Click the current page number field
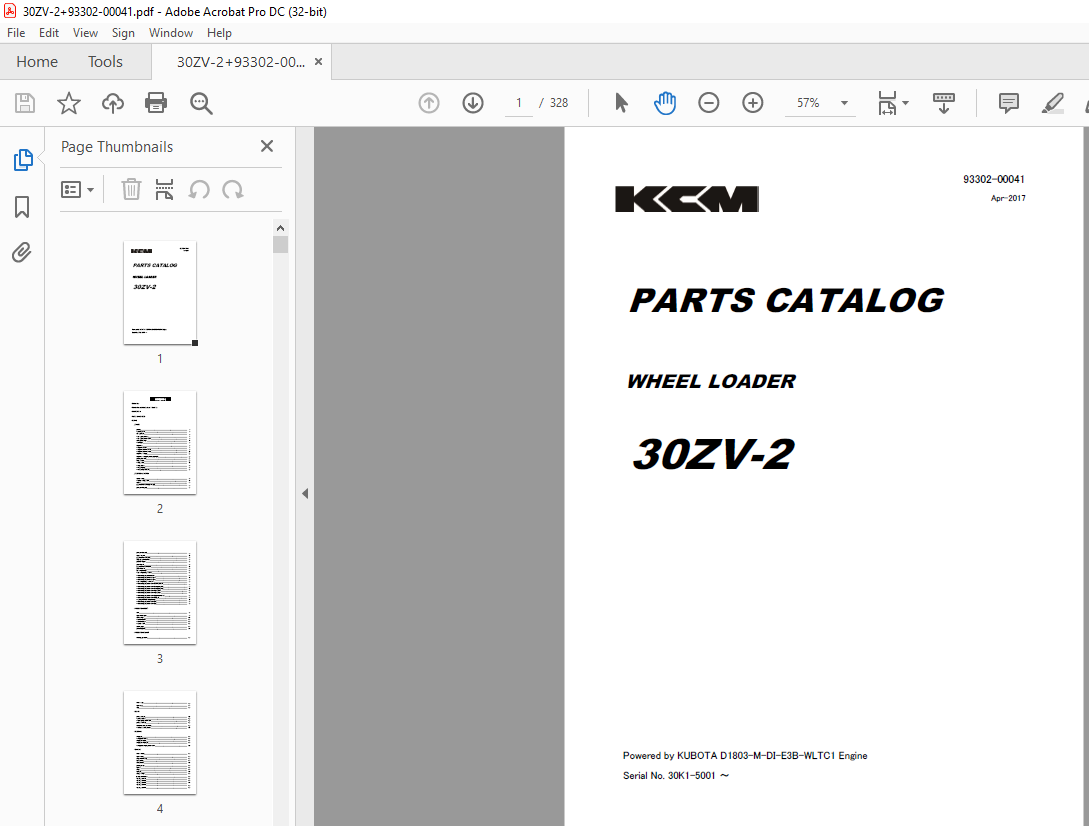 [x=518, y=103]
